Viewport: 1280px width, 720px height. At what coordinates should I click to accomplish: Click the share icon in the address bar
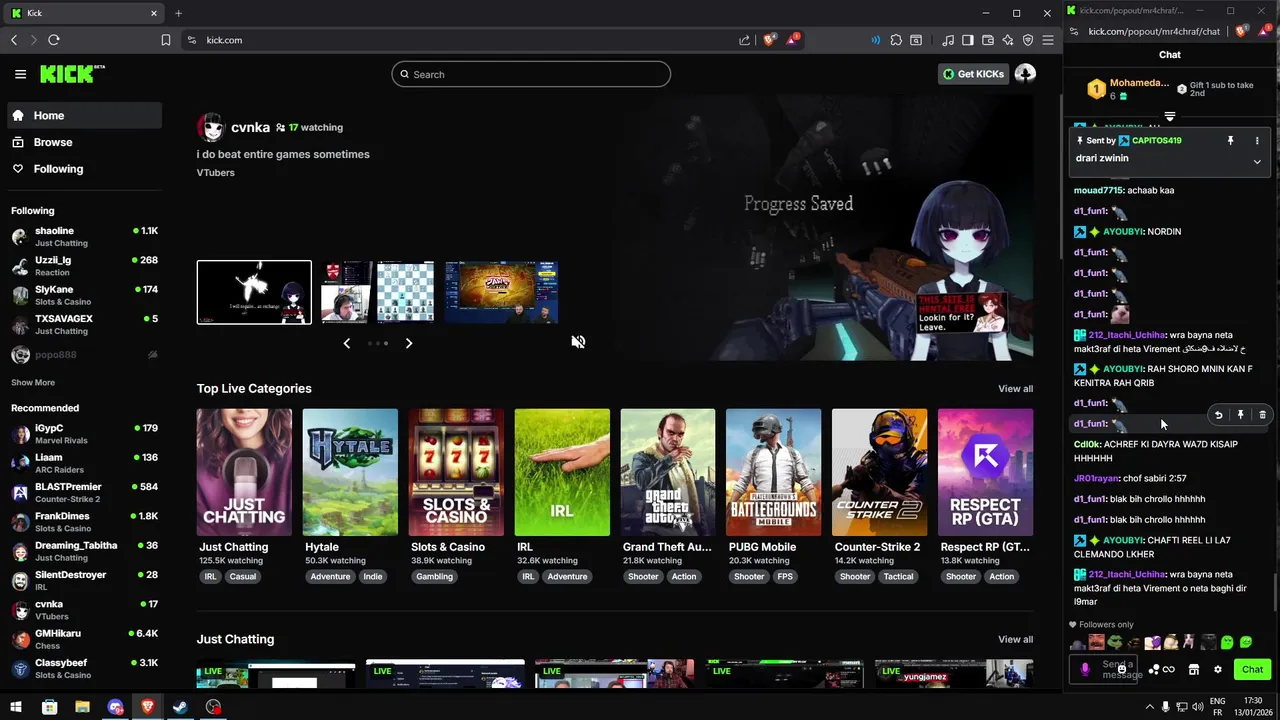point(744,40)
